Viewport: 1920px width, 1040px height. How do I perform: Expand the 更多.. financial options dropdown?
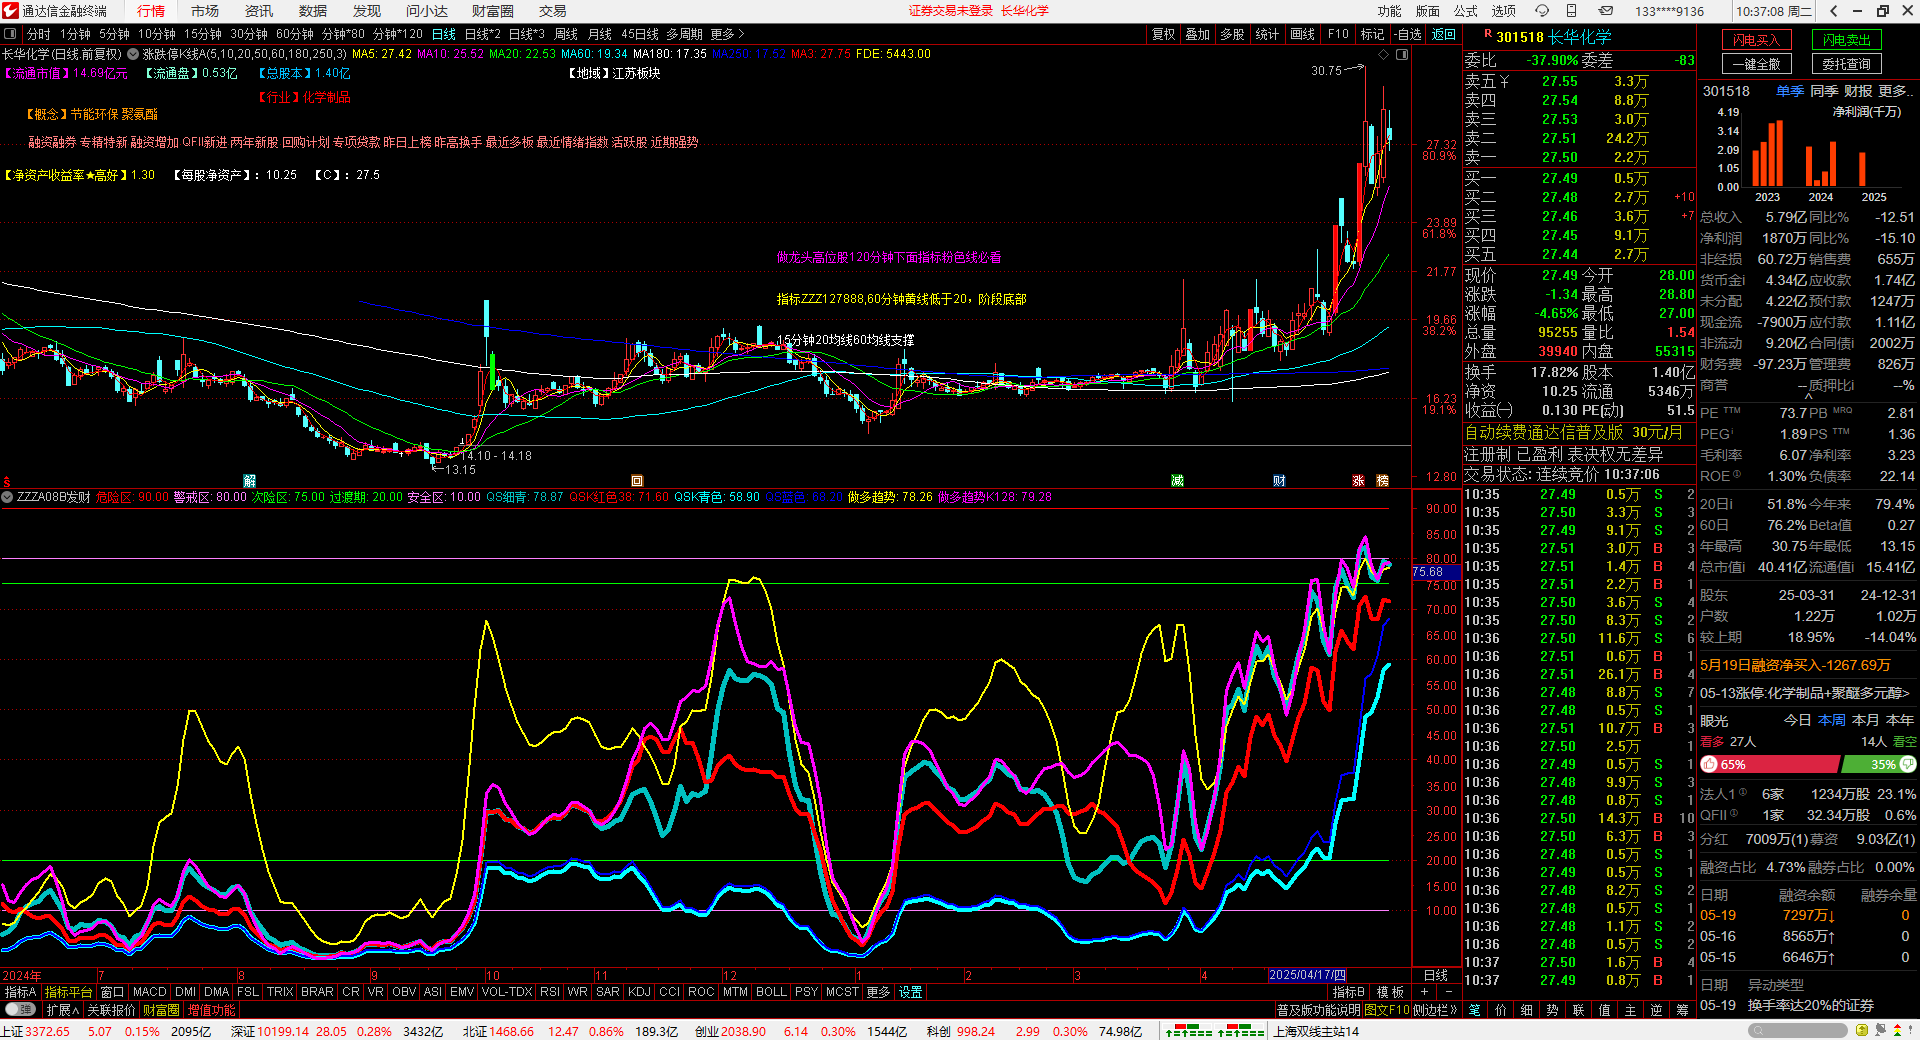1896,91
